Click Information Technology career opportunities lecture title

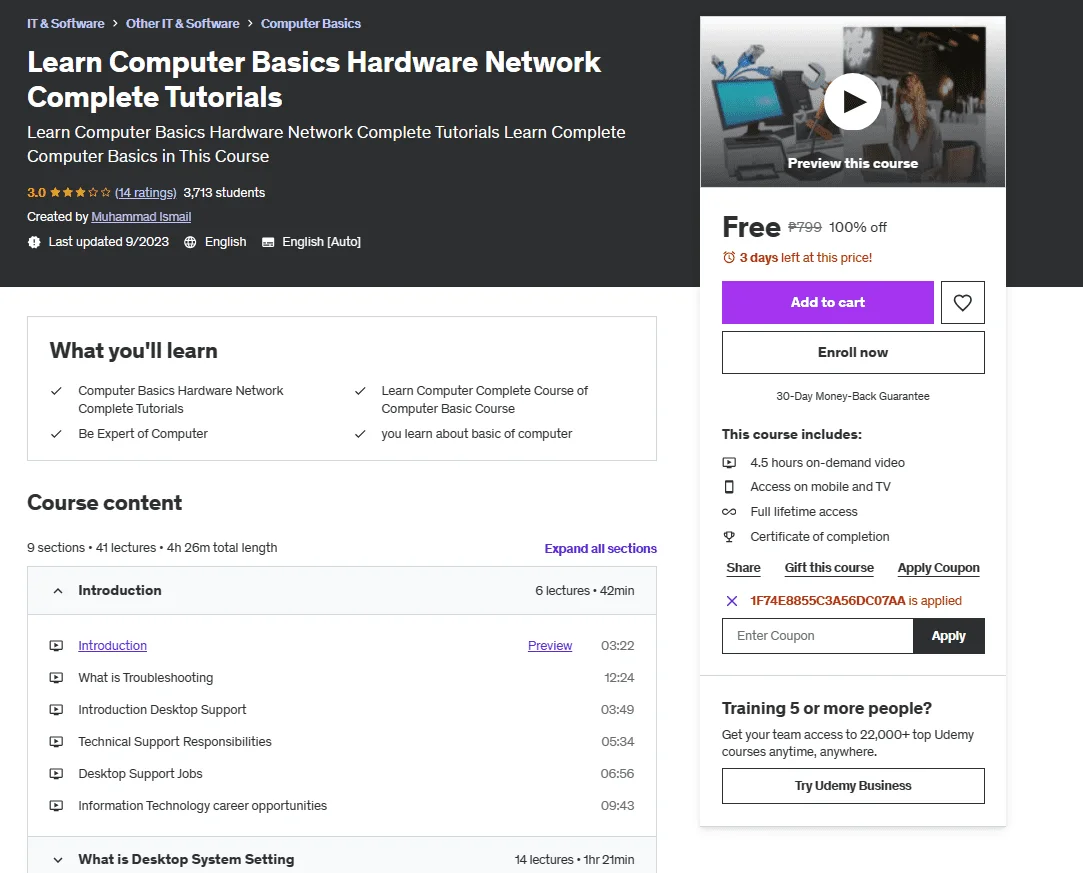pos(202,805)
